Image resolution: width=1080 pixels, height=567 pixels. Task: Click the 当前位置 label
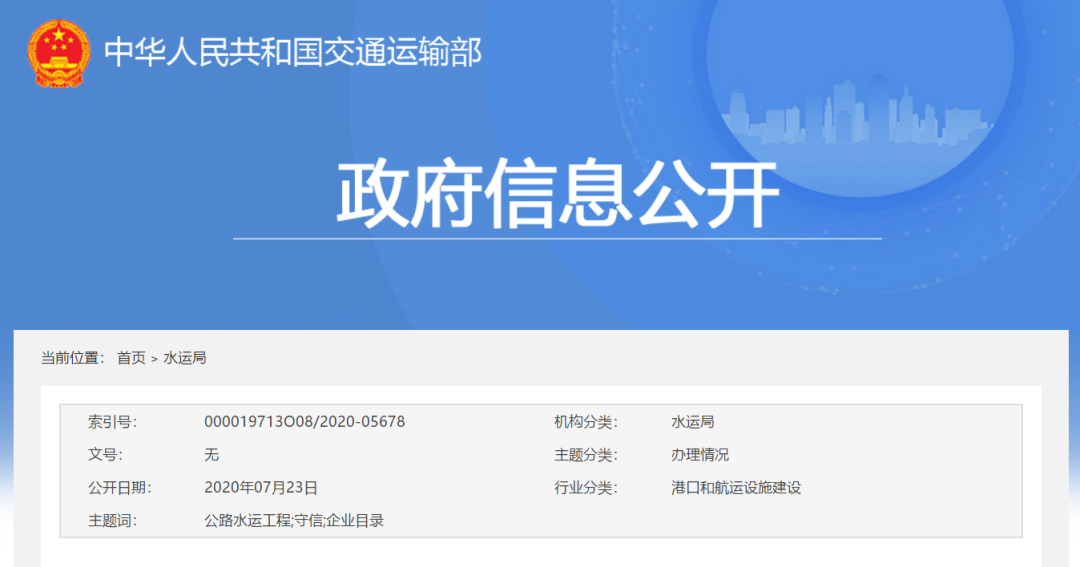[x=72, y=358]
